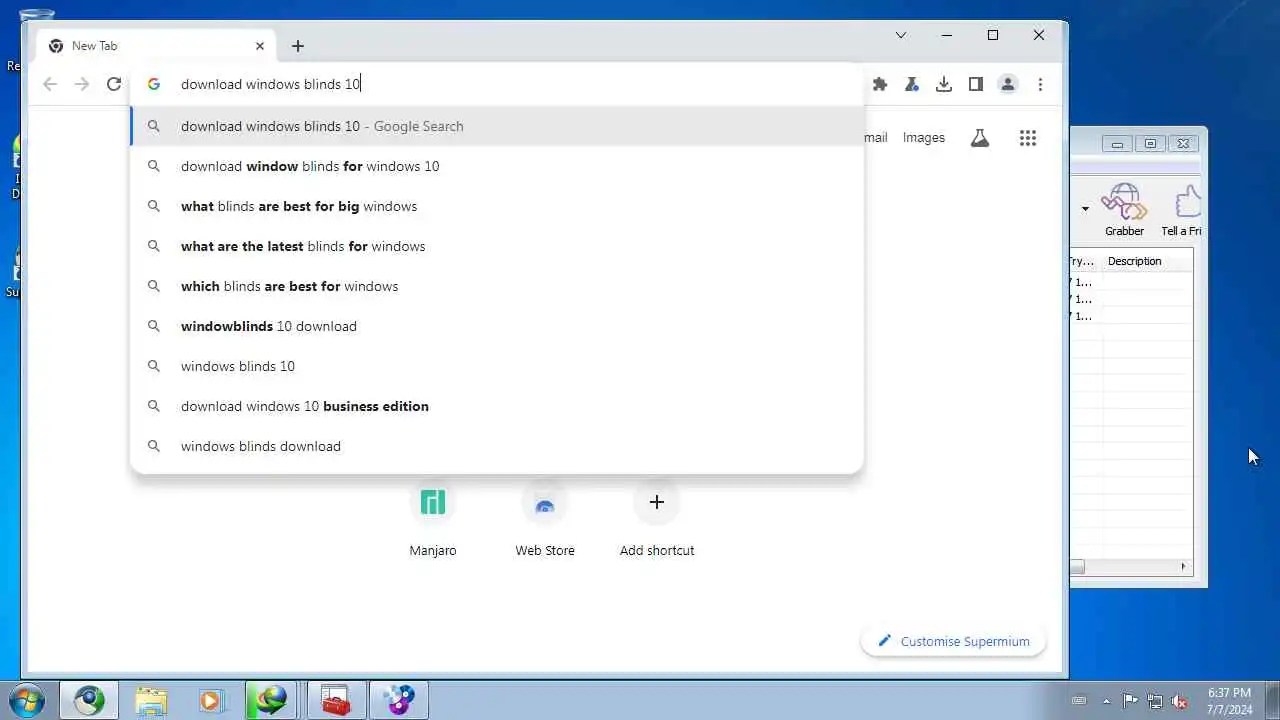Click the Grabber icon in background window

coord(1124,210)
